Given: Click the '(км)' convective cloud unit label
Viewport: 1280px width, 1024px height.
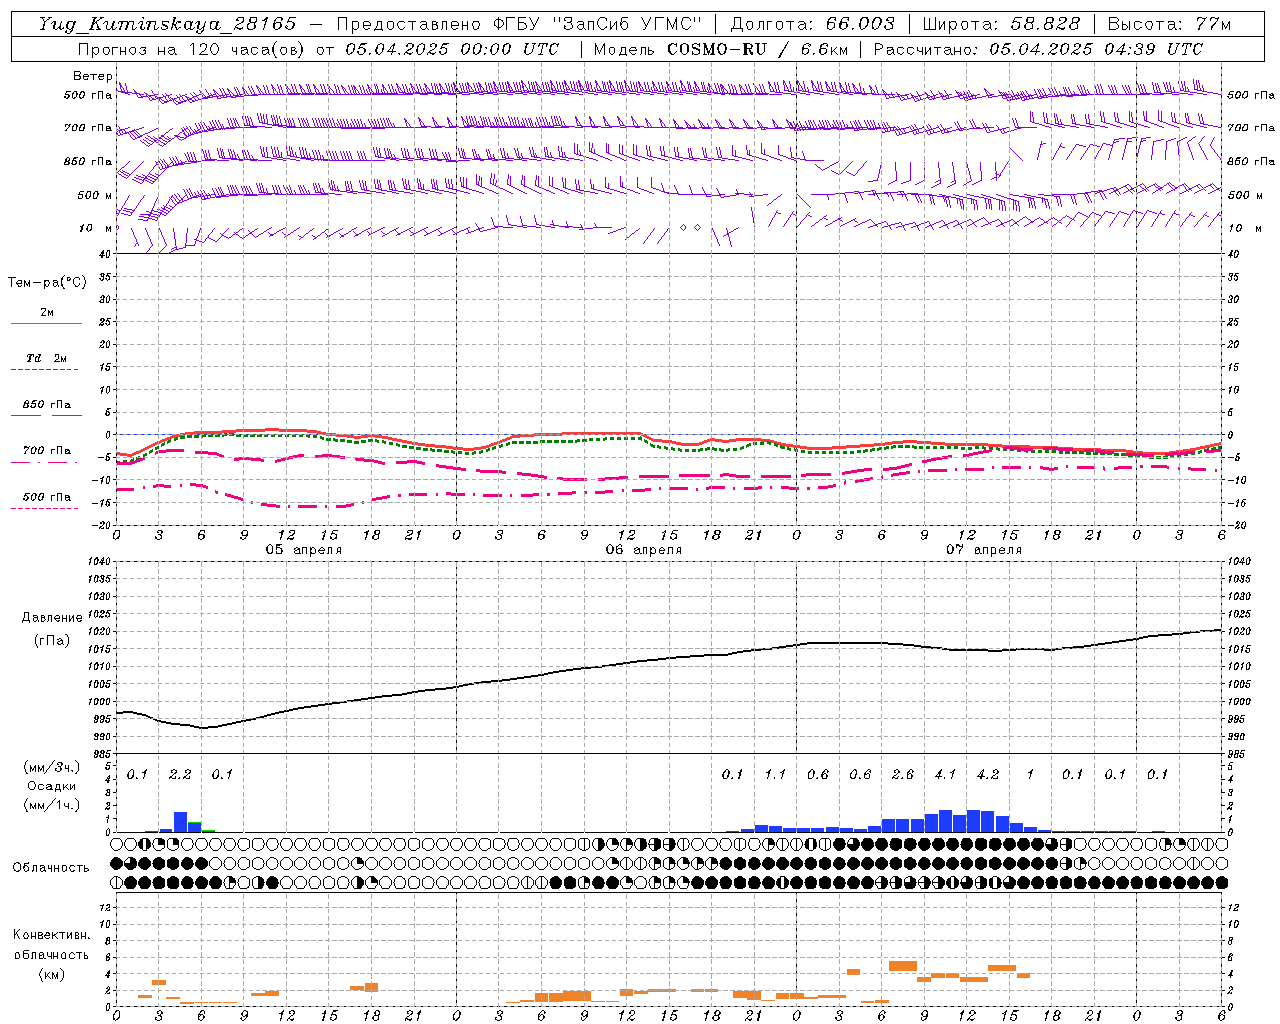Looking at the screenshot, I should [51, 974].
